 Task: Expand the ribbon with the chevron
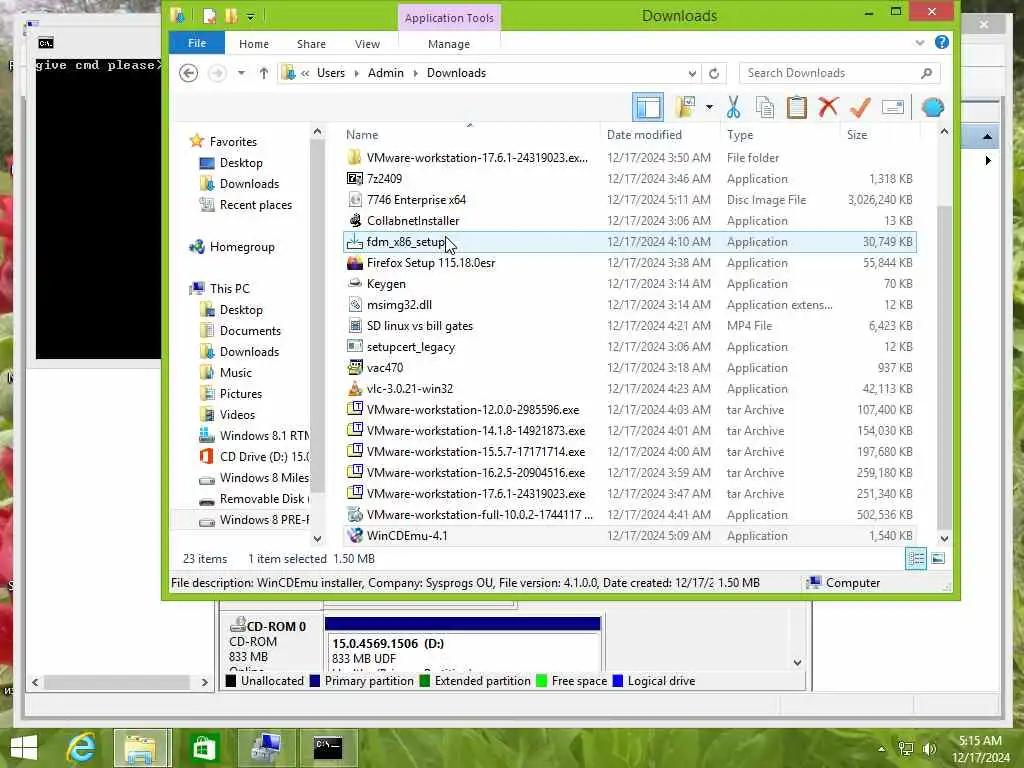point(920,43)
